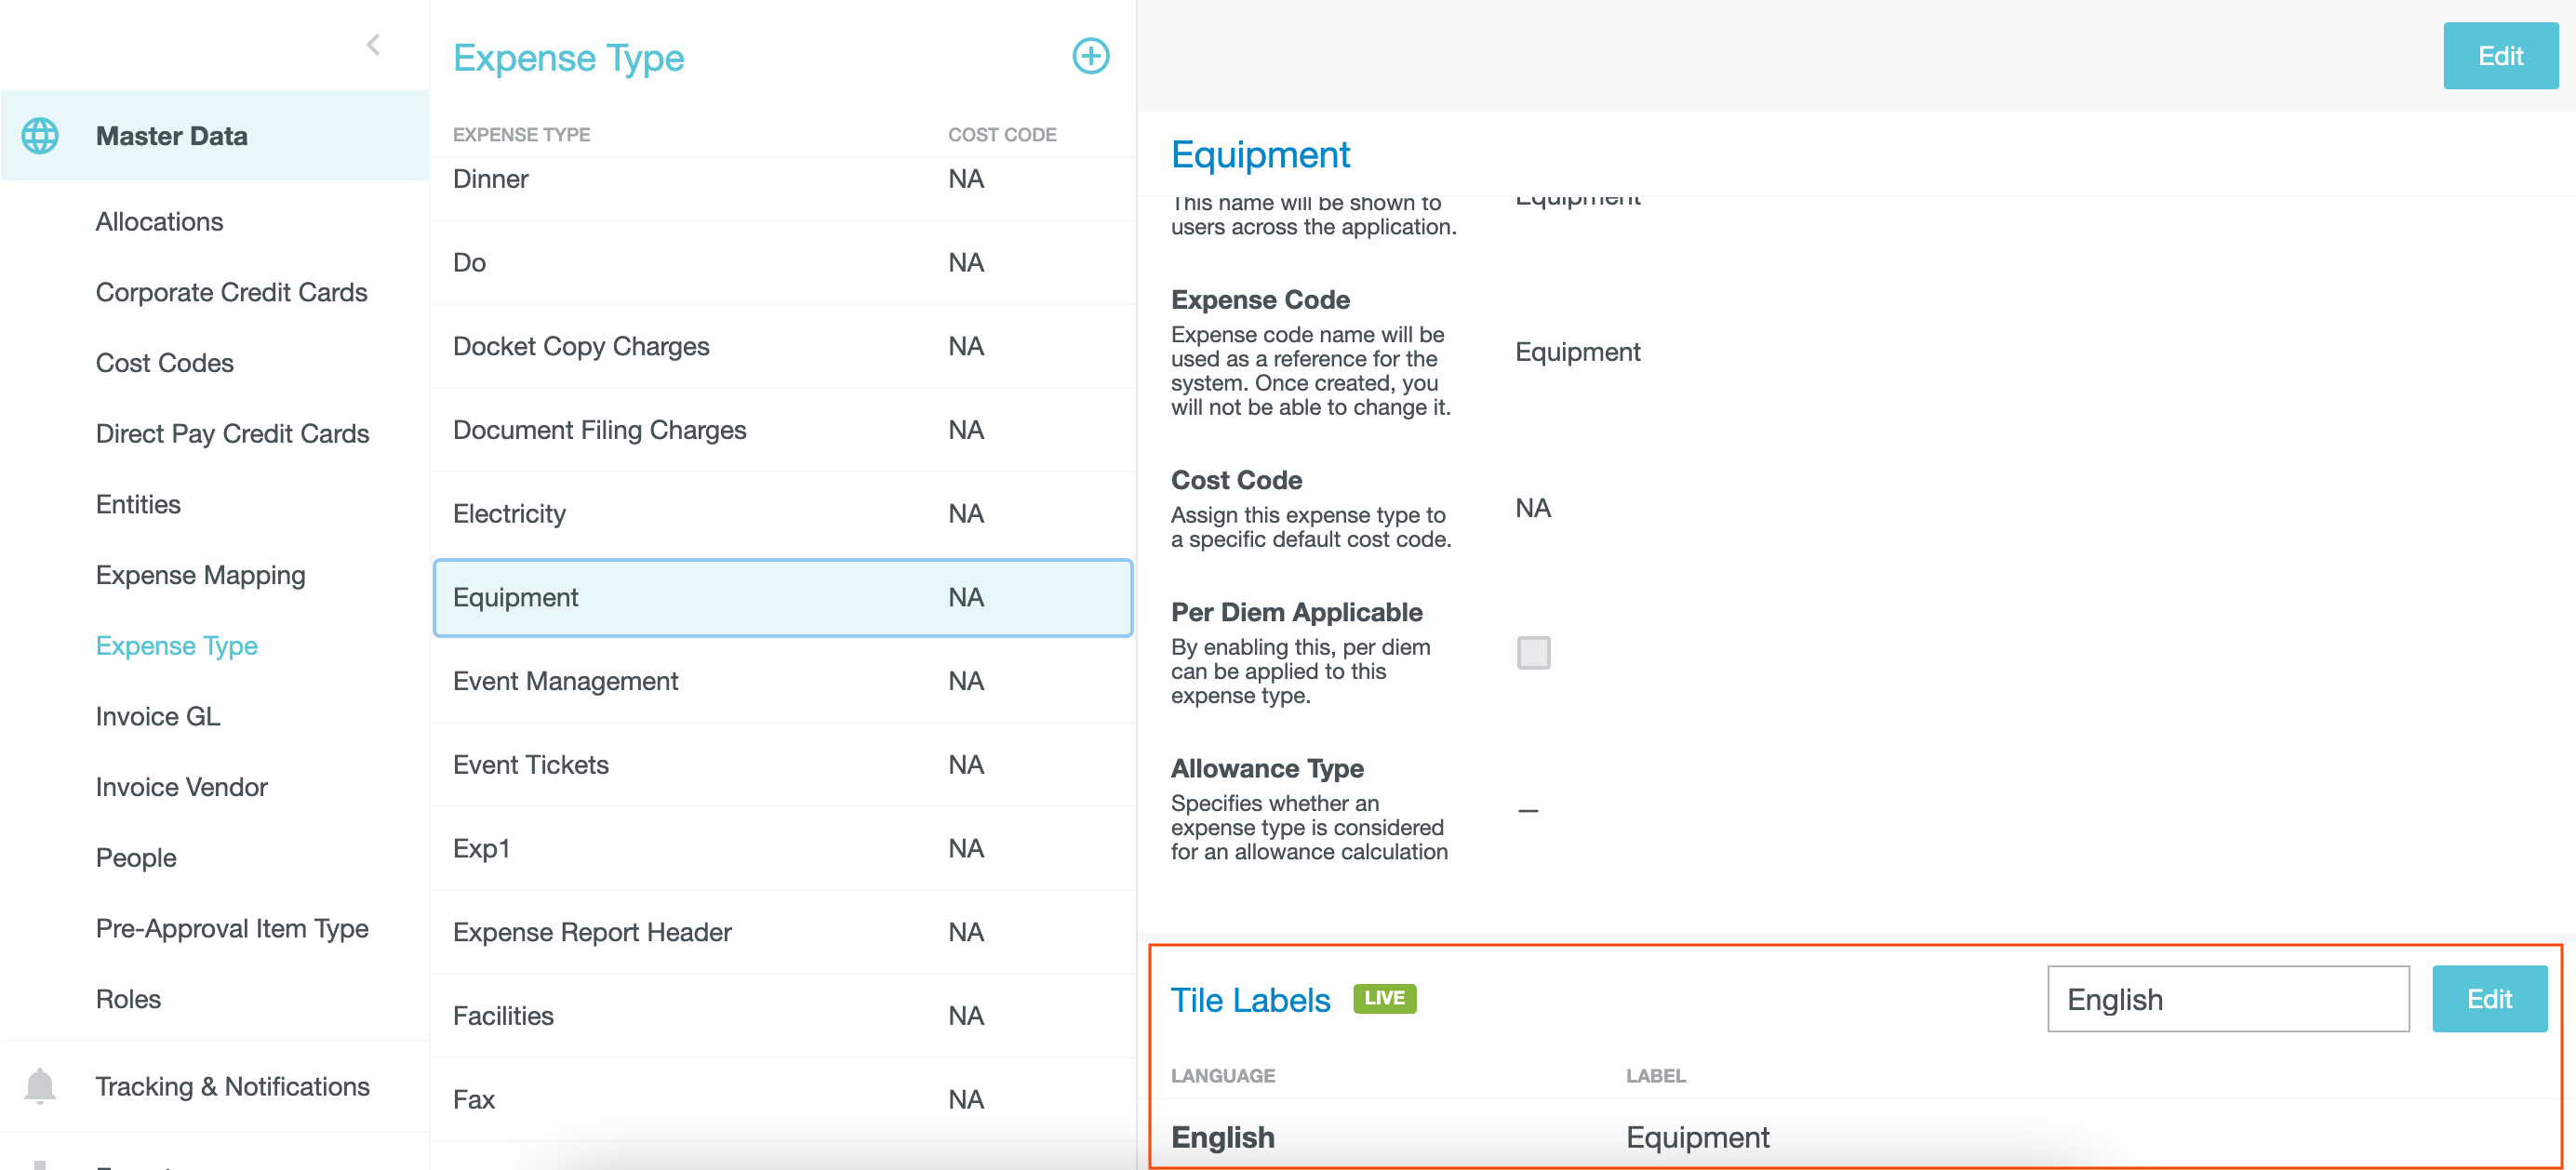Image resolution: width=2576 pixels, height=1170 pixels.
Task: Open the English language dropdown in Tile Labels
Action: [x=2227, y=998]
